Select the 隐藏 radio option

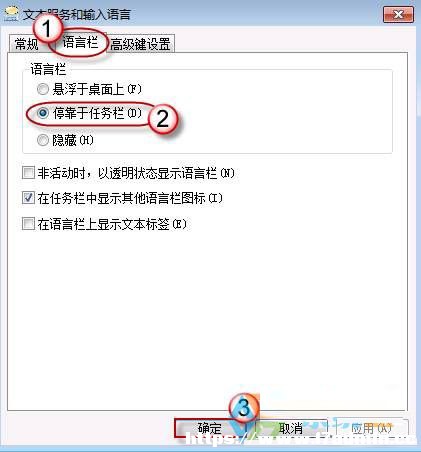click(x=43, y=140)
